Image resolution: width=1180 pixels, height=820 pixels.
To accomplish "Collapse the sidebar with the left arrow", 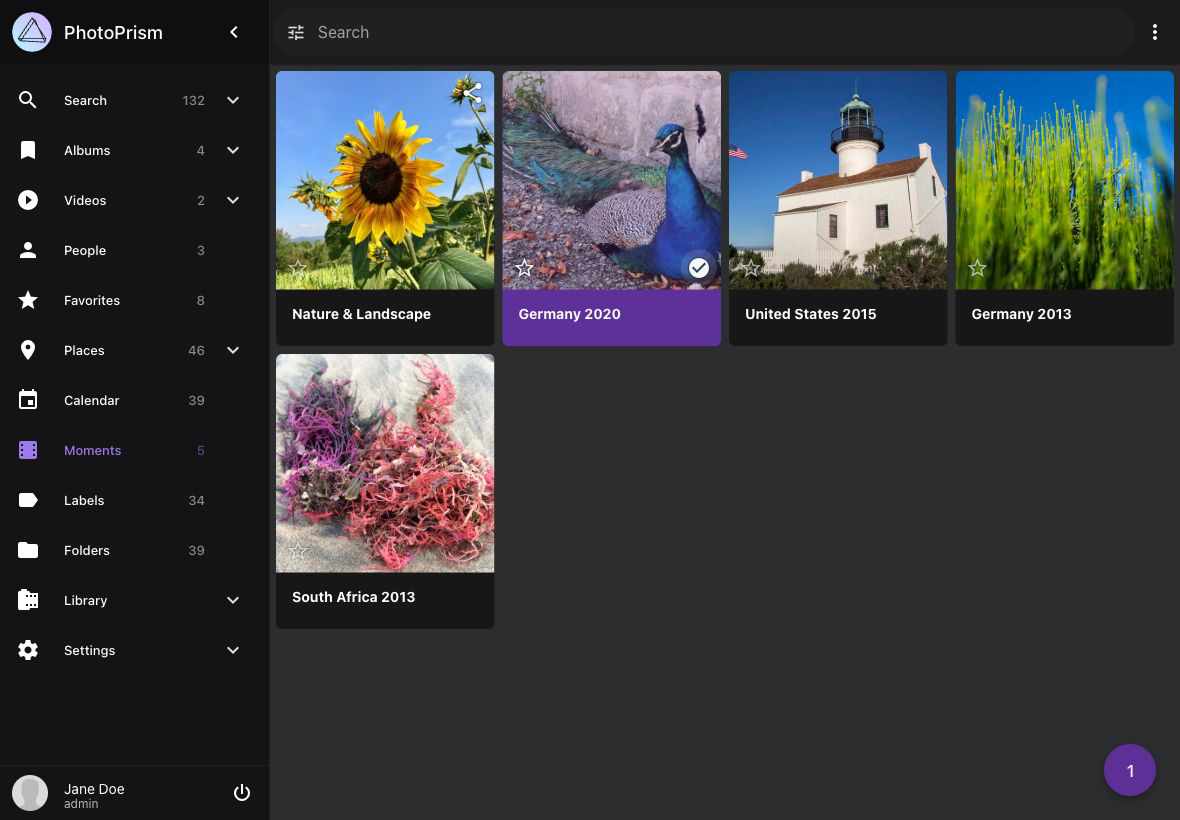I will click(233, 32).
